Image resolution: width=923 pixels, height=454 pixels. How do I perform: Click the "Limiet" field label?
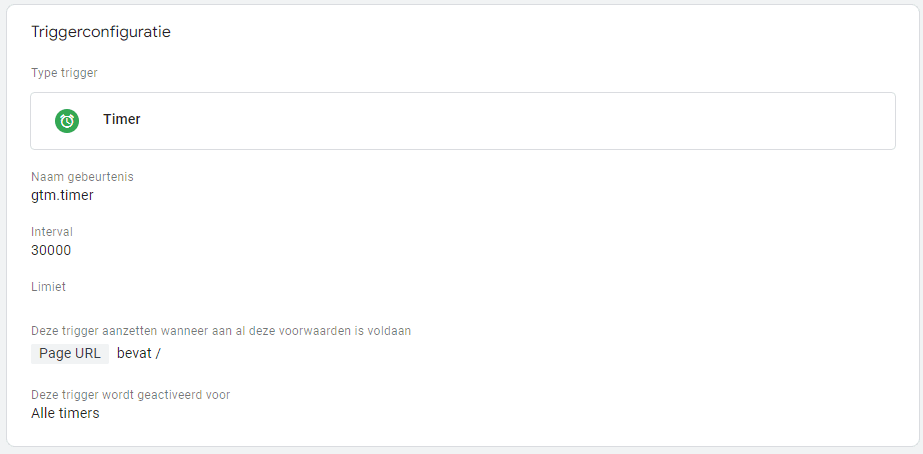(x=48, y=287)
